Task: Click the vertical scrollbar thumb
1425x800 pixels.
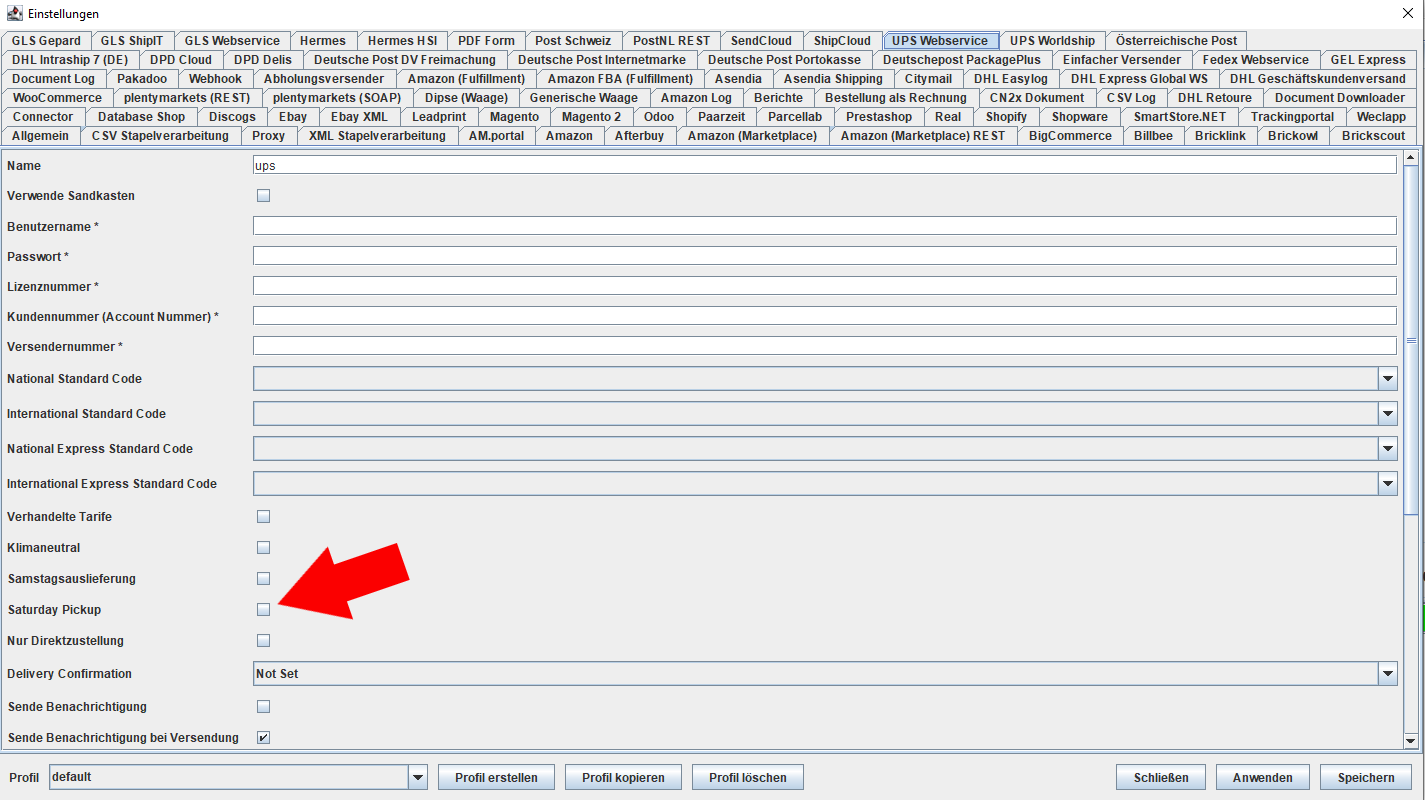Action: coord(1411,340)
